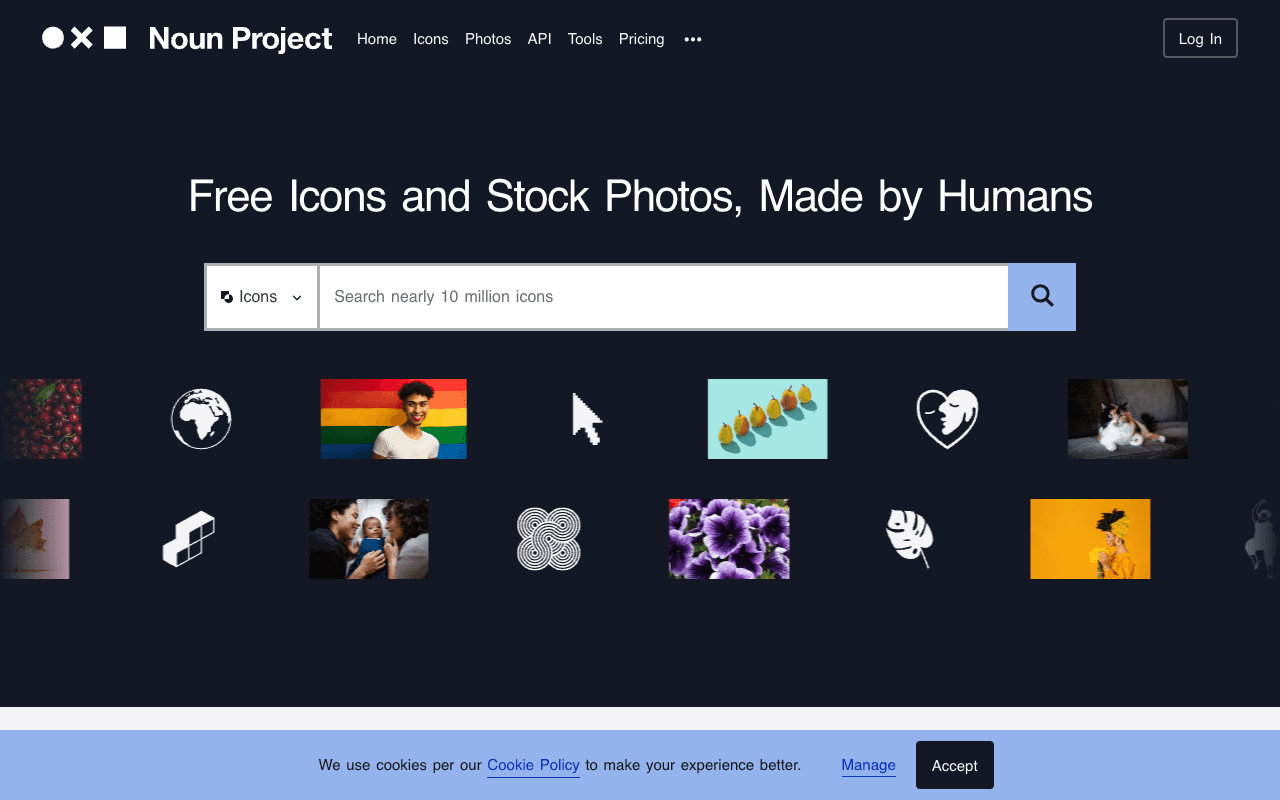Click the magnifying glass search button
Viewport: 1280px width, 800px height.
point(1042,297)
